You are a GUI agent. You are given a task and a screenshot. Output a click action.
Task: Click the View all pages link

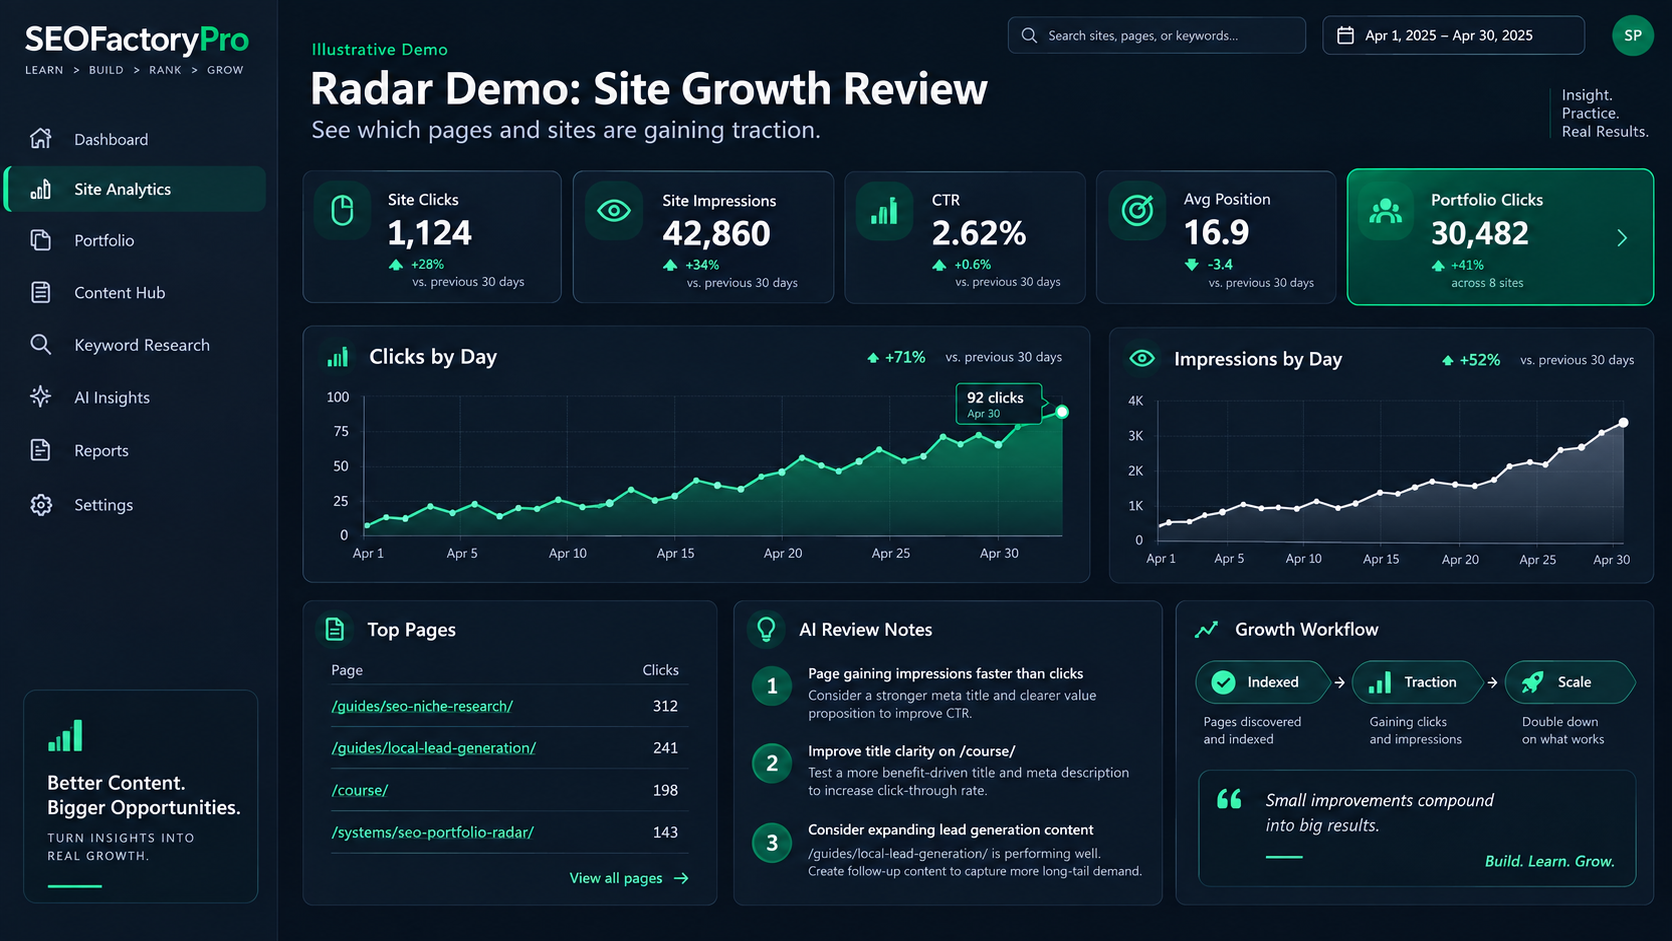pyautogui.click(x=629, y=878)
